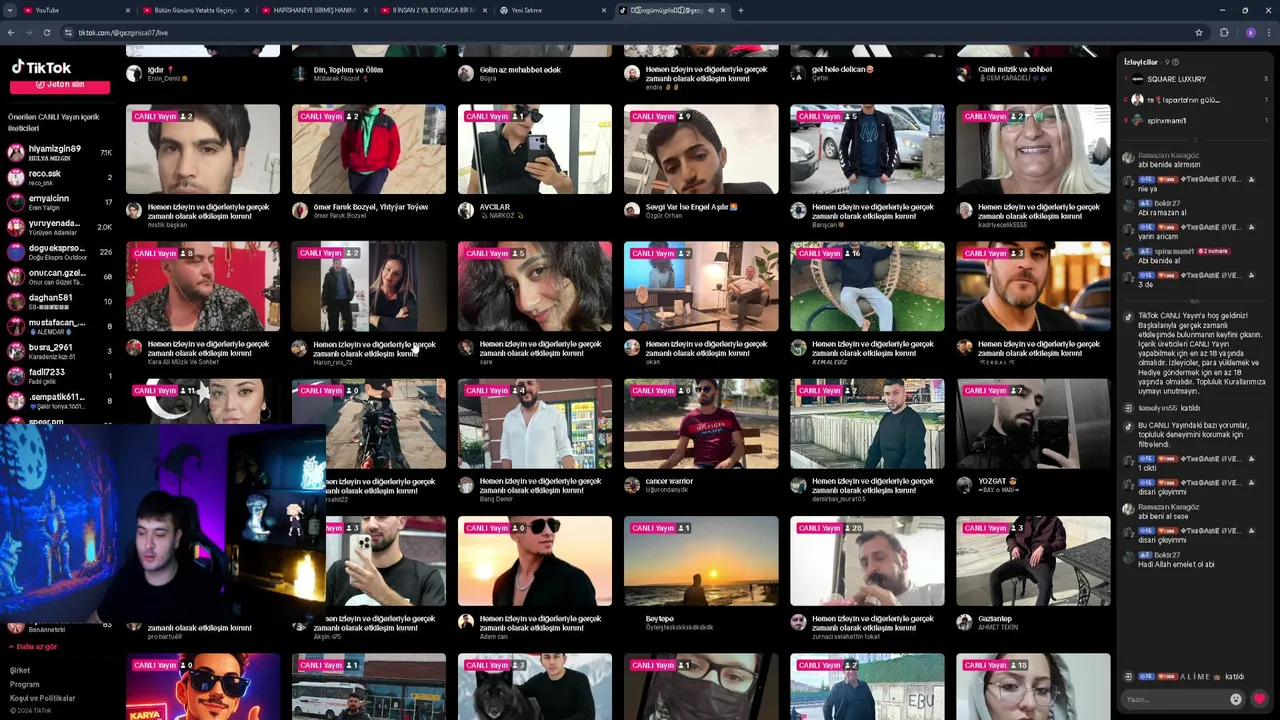Click daghan581 avatar in sidebar
The height and width of the screenshot is (720, 1280).
point(15,301)
